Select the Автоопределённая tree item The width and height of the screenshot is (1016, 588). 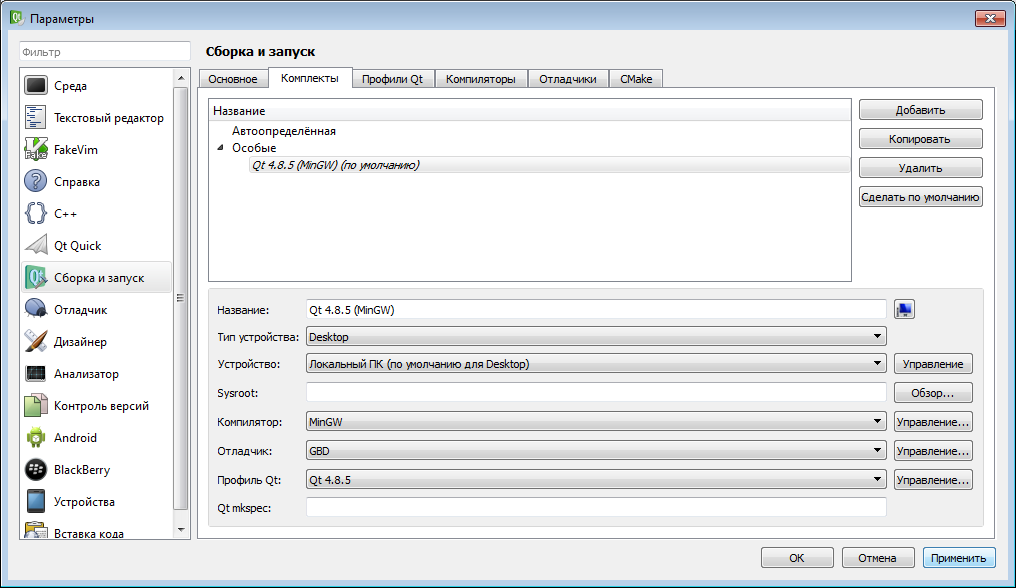284,131
